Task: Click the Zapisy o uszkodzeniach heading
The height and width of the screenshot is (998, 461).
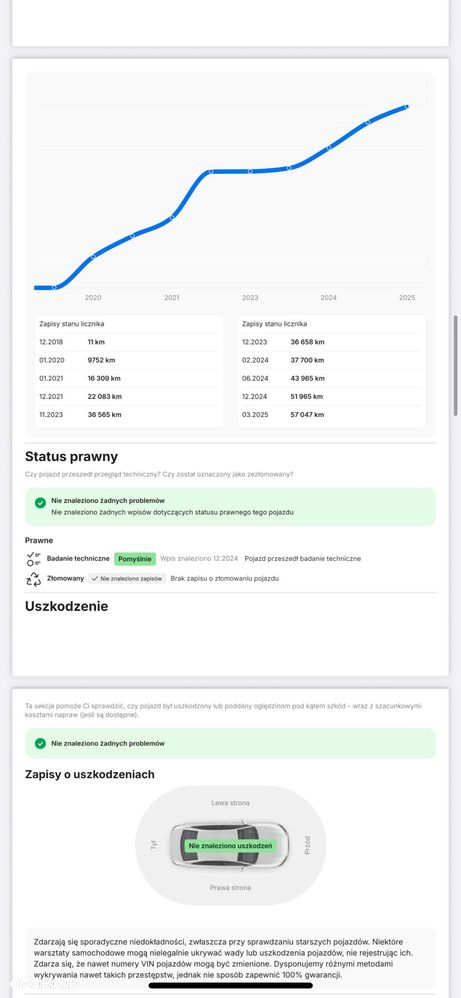Action: [x=90, y=775]
